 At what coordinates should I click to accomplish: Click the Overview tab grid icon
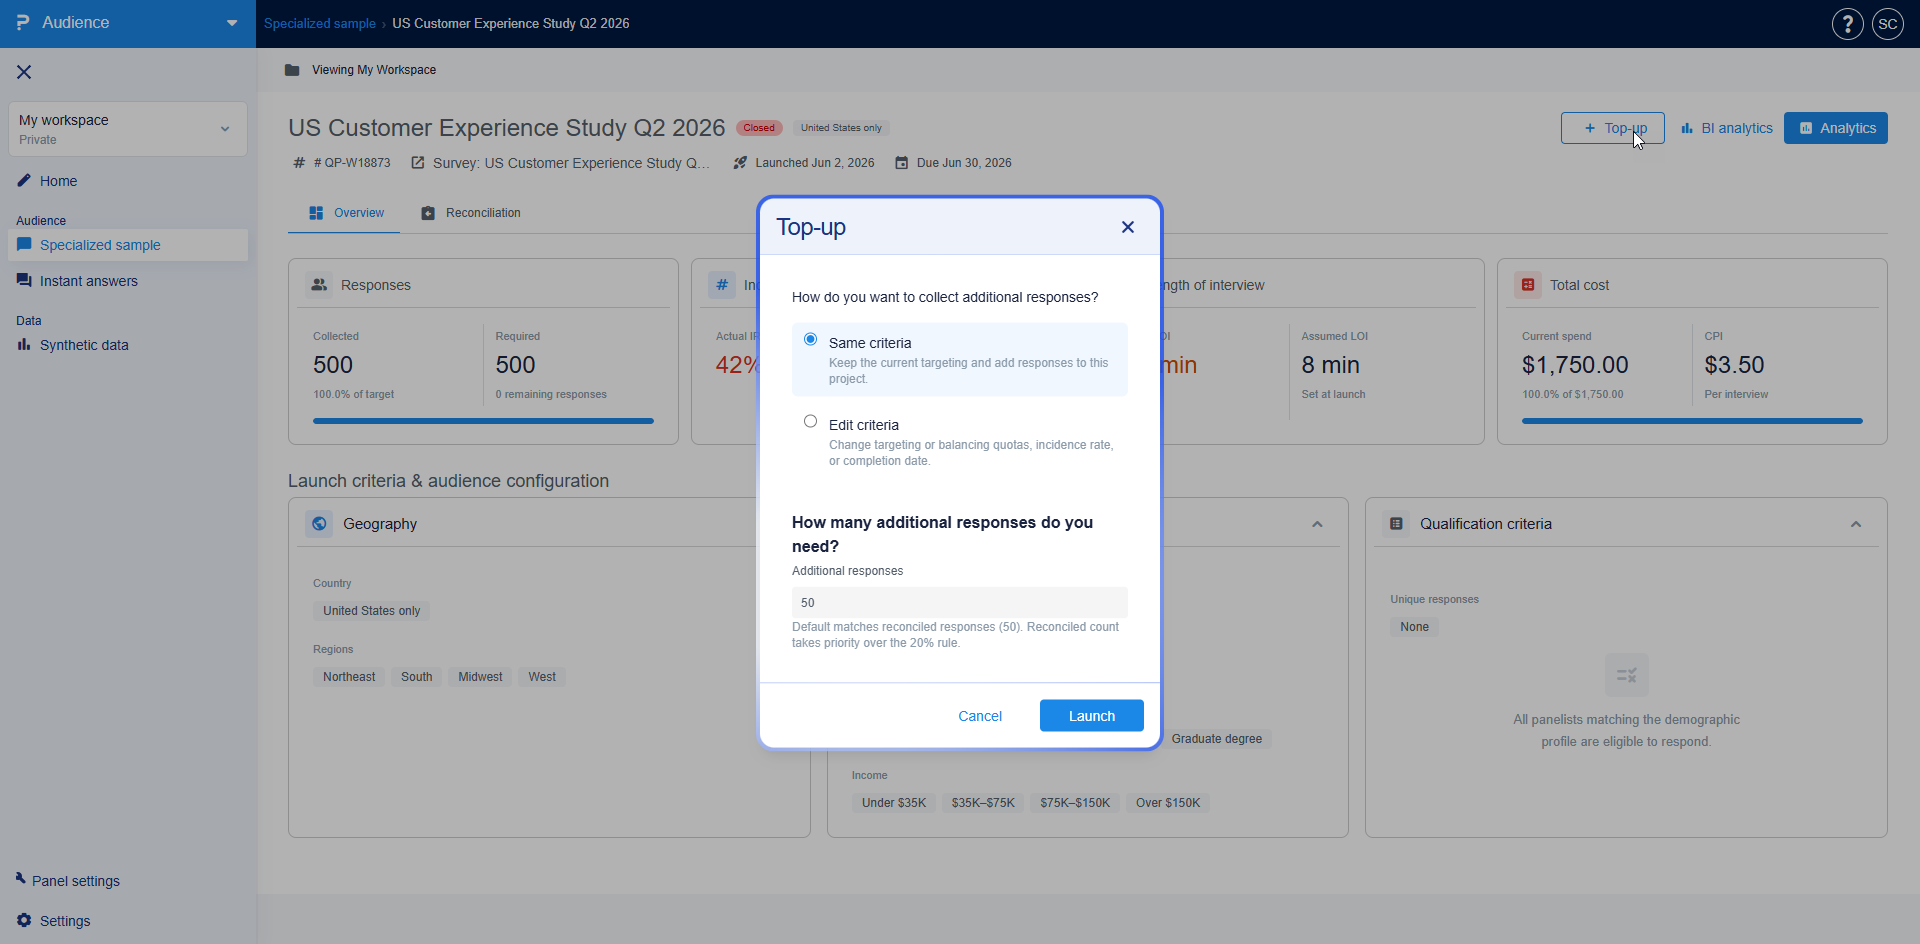click(x=316, y=213)
